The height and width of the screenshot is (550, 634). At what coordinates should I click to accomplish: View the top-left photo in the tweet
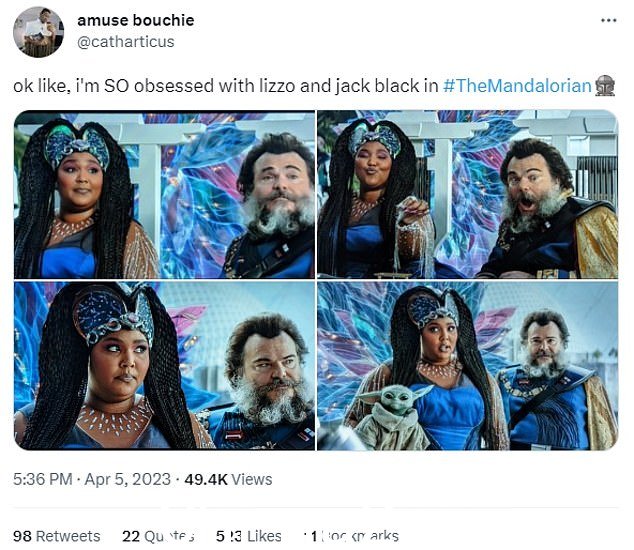coord(164,194)
